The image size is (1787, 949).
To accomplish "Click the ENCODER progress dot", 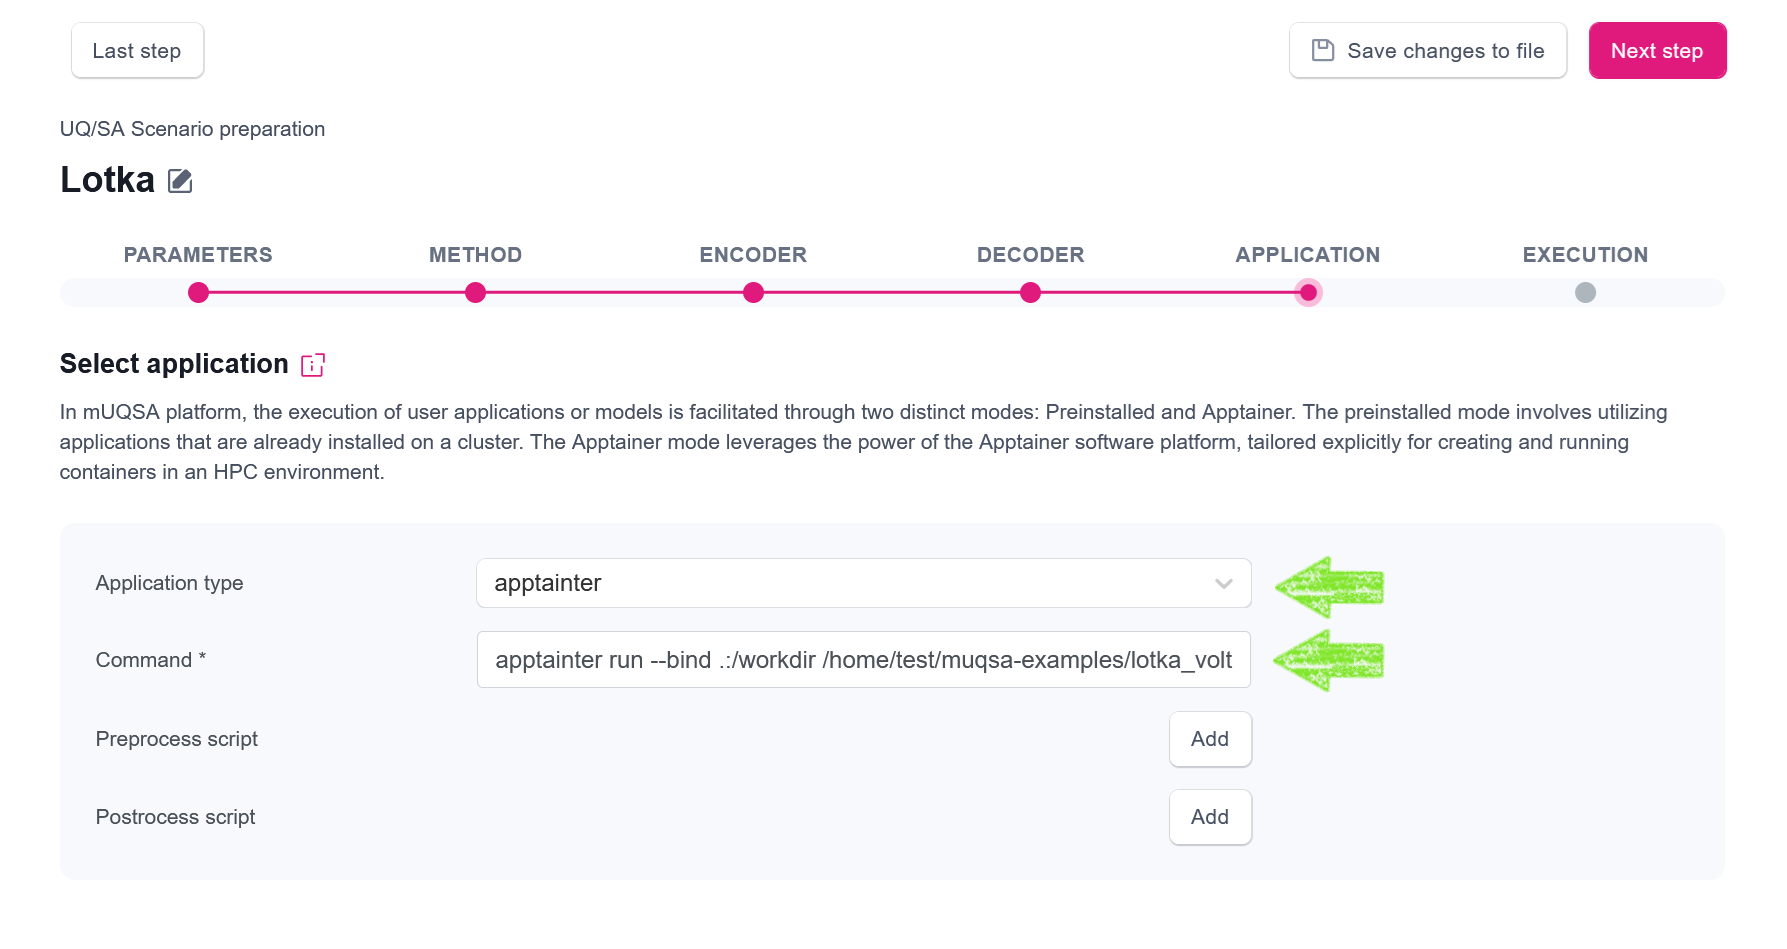I will [x=754, y=293].
